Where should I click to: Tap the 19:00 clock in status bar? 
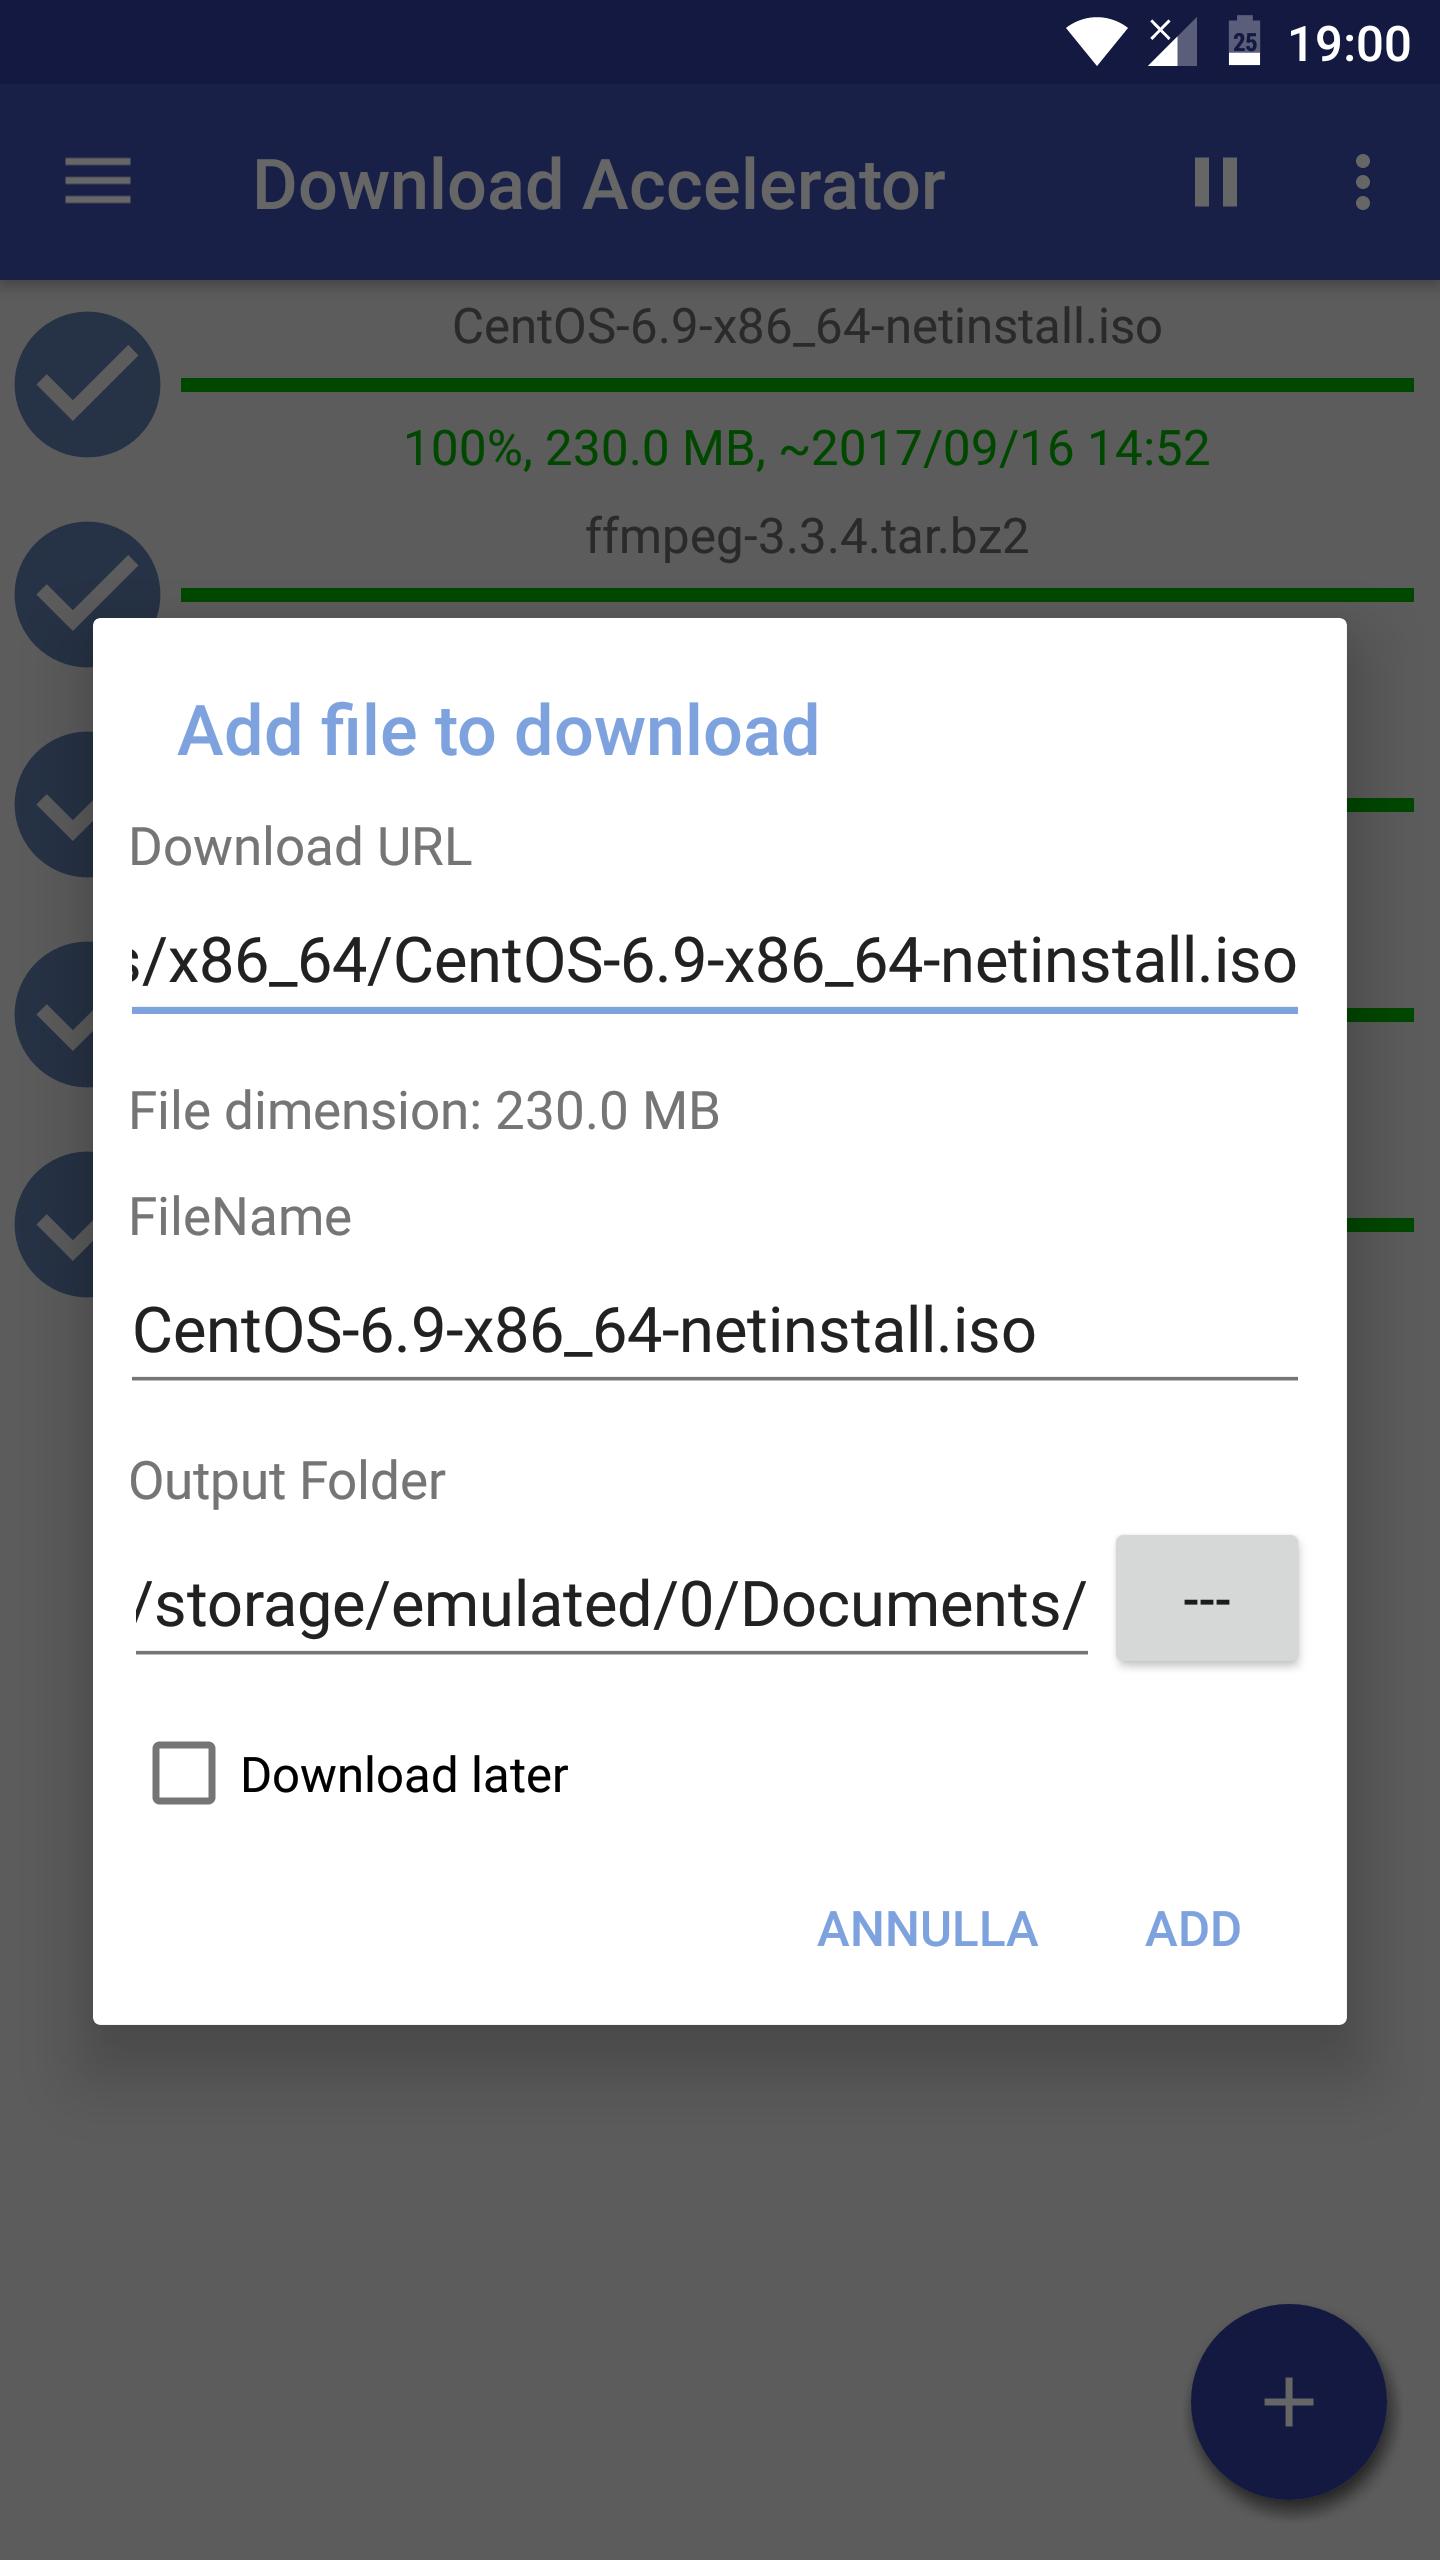click(1349, 44)
